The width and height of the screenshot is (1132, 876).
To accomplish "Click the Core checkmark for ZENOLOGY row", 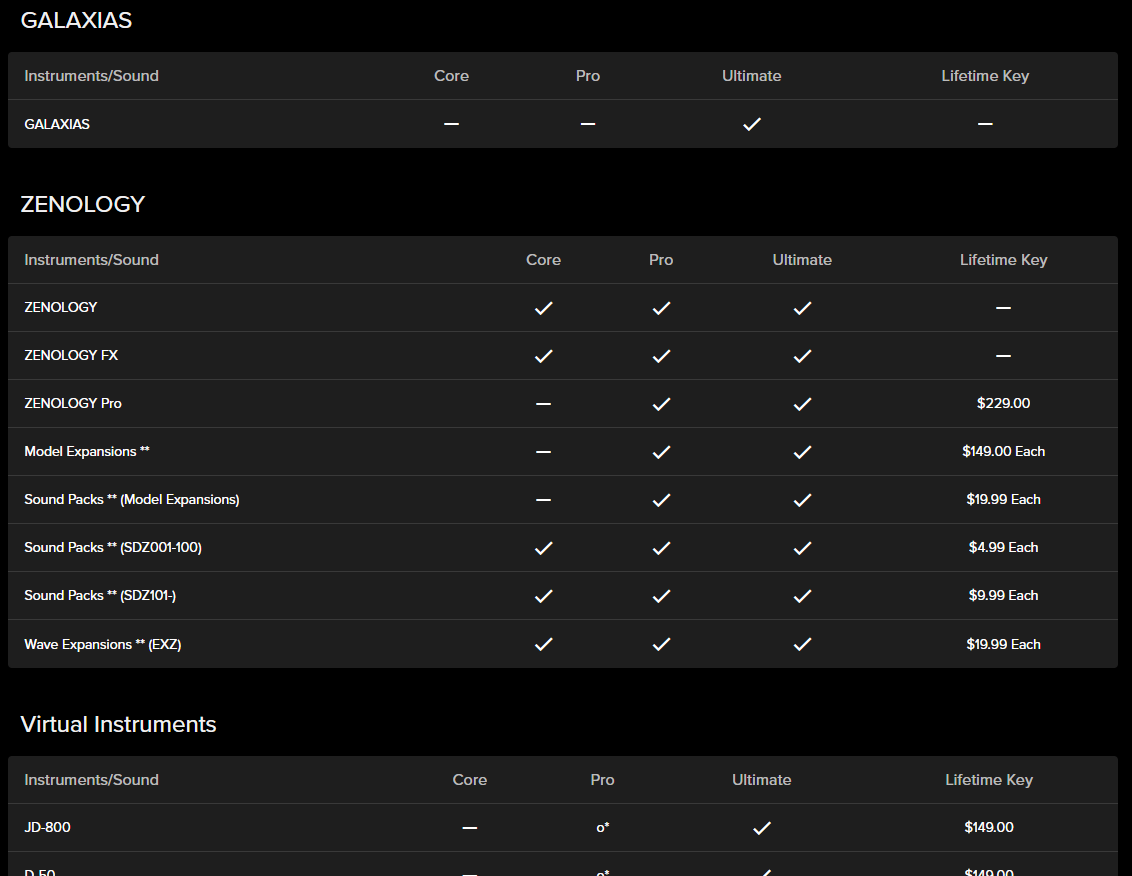I will click(544, 308).
